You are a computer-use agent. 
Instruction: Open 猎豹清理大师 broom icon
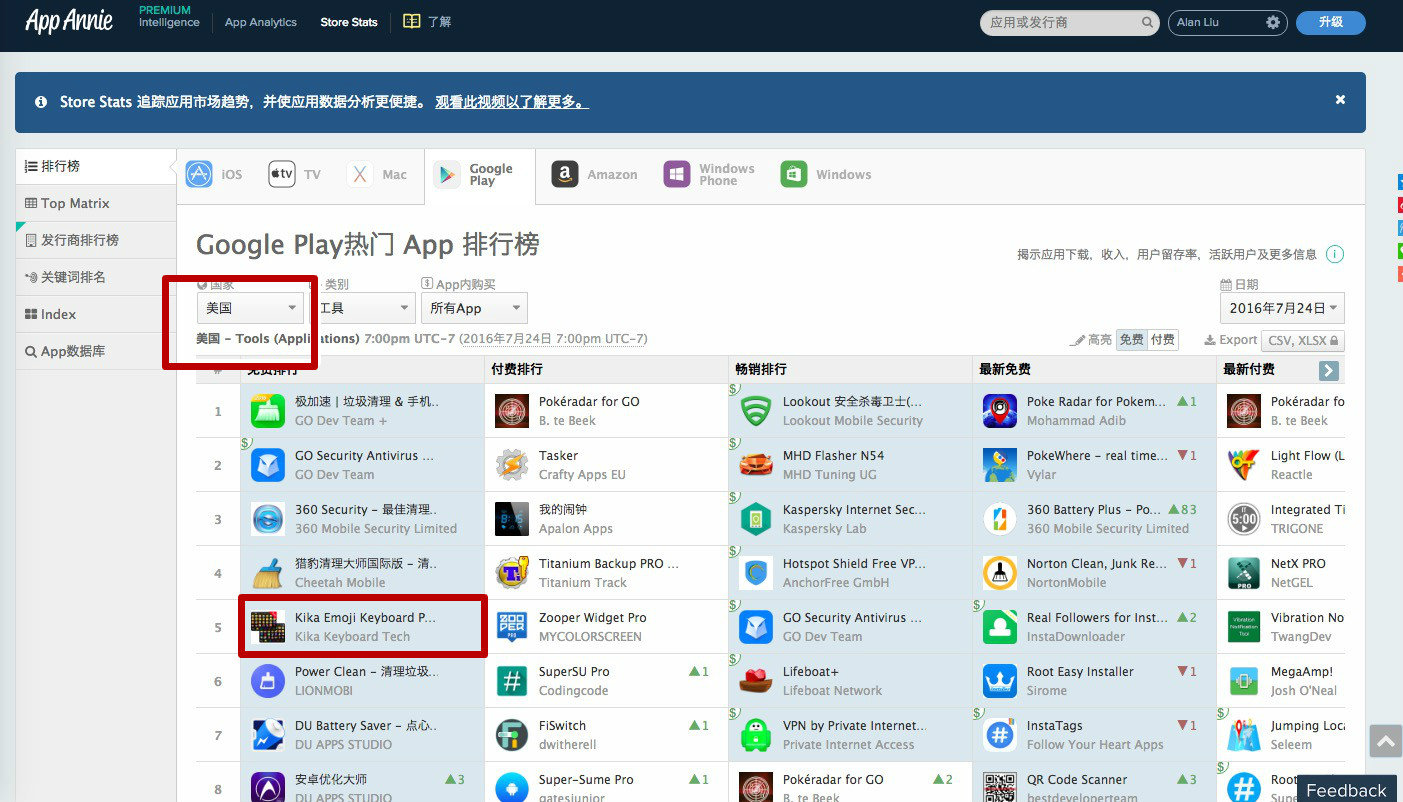tap(268, 573)
